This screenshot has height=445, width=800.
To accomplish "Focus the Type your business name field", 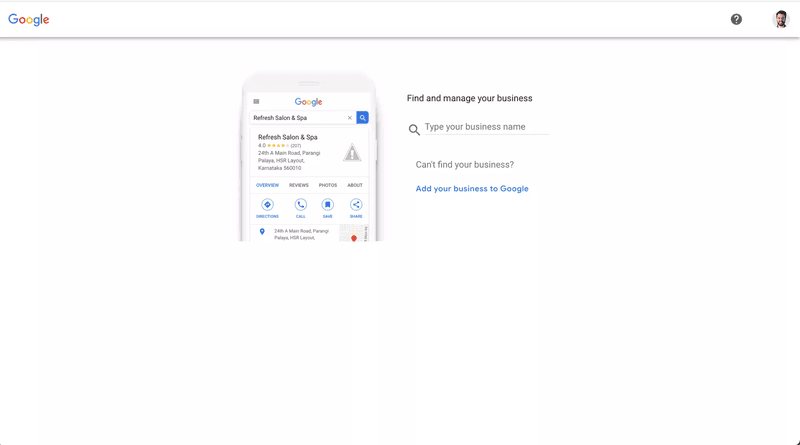I will click(486, 127).
